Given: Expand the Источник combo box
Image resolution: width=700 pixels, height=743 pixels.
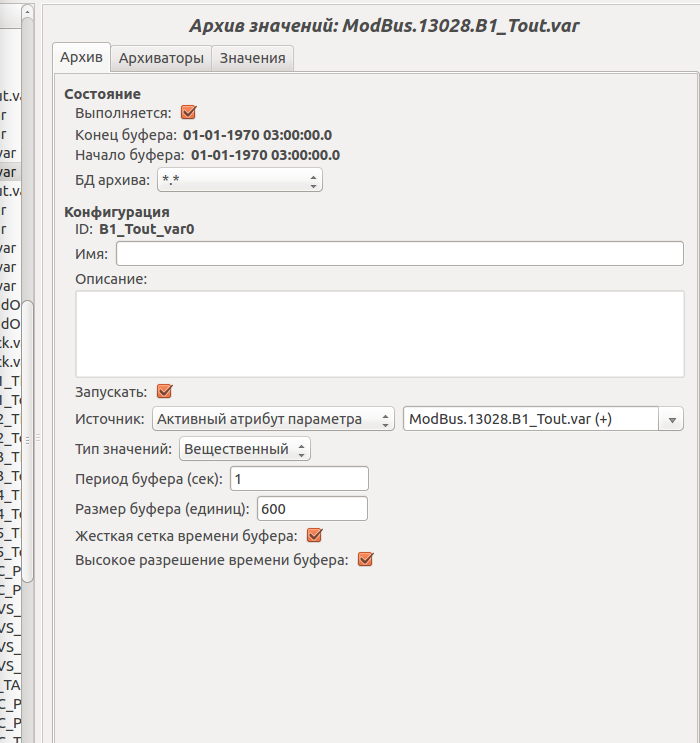Looking at the screenshot, I should [273, 420].
